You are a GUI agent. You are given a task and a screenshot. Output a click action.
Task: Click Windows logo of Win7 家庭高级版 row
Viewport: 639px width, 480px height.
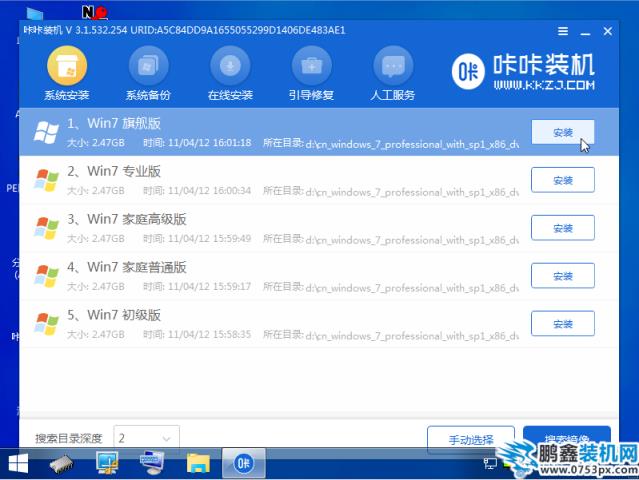[46, 228]
